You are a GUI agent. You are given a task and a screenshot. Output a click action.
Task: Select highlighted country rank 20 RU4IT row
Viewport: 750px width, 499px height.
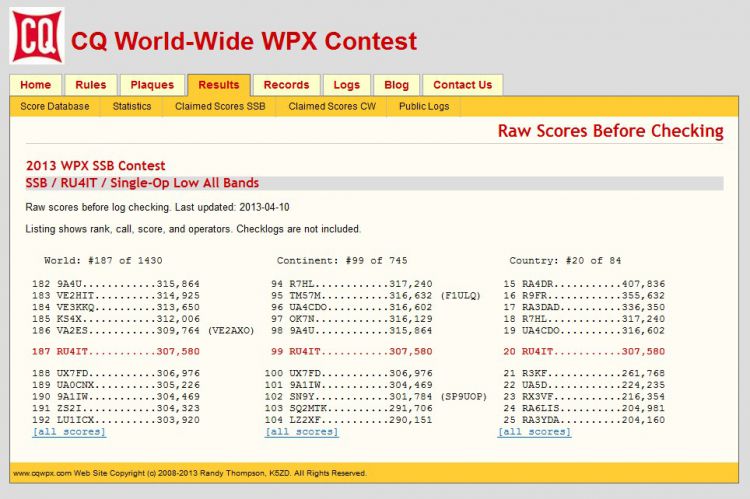(x=584, y=352)
